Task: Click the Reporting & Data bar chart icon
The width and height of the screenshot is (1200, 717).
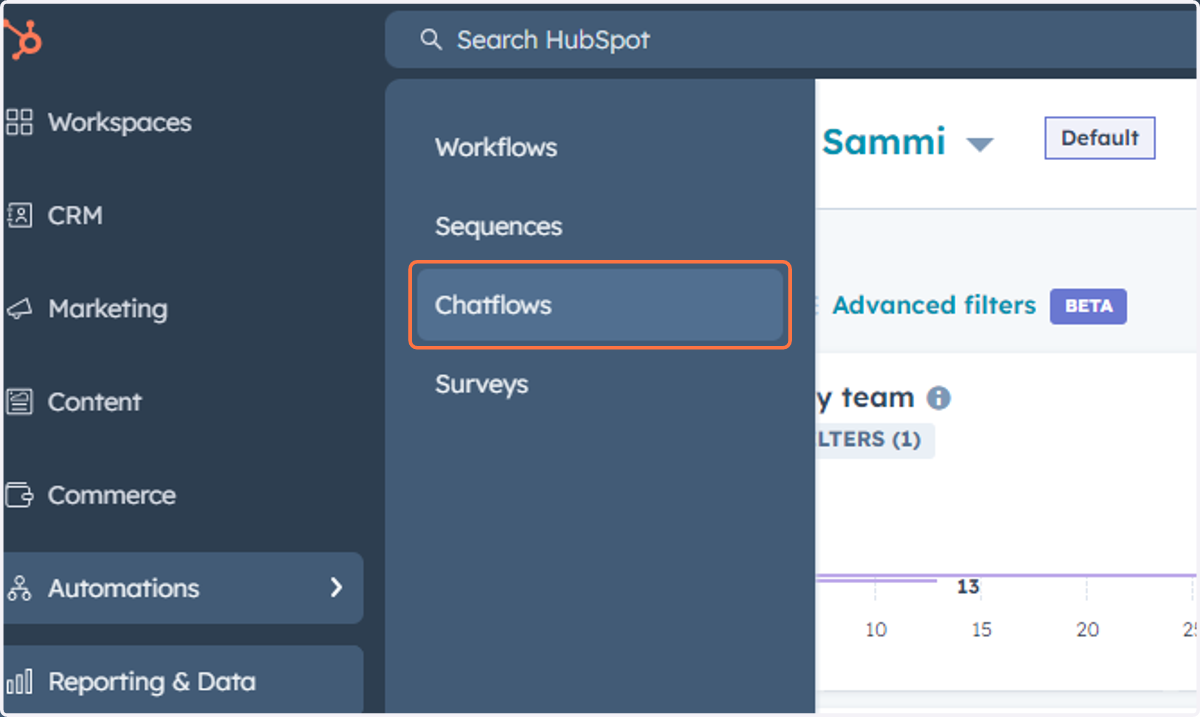Action: click(x=19, y=682)
